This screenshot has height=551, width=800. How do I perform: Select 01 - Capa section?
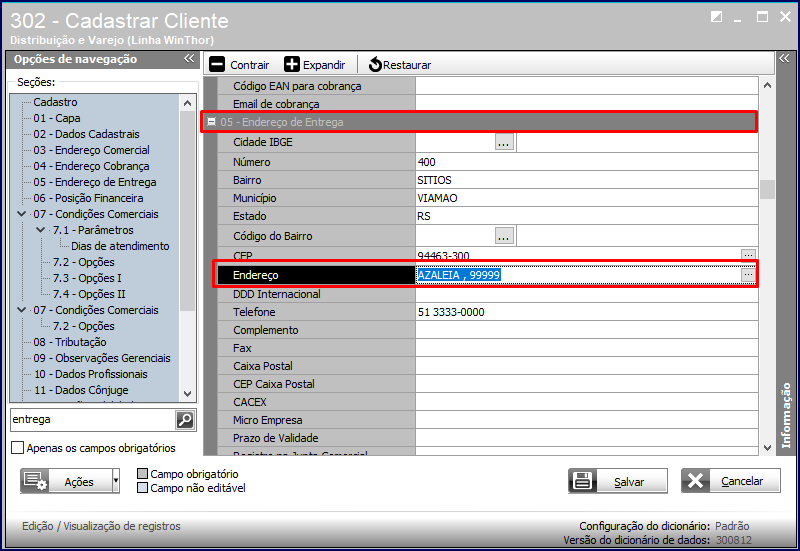[57, 118]
